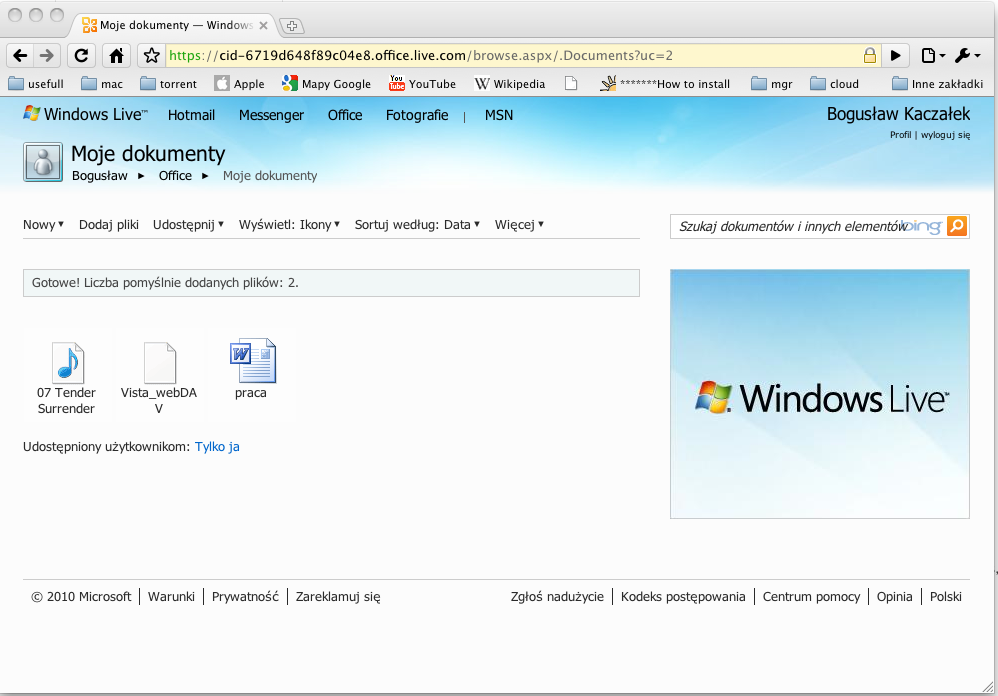The image size is (998, 696).
Task: Click the Bogusław breadcrumb link
Action: (99, 176)
